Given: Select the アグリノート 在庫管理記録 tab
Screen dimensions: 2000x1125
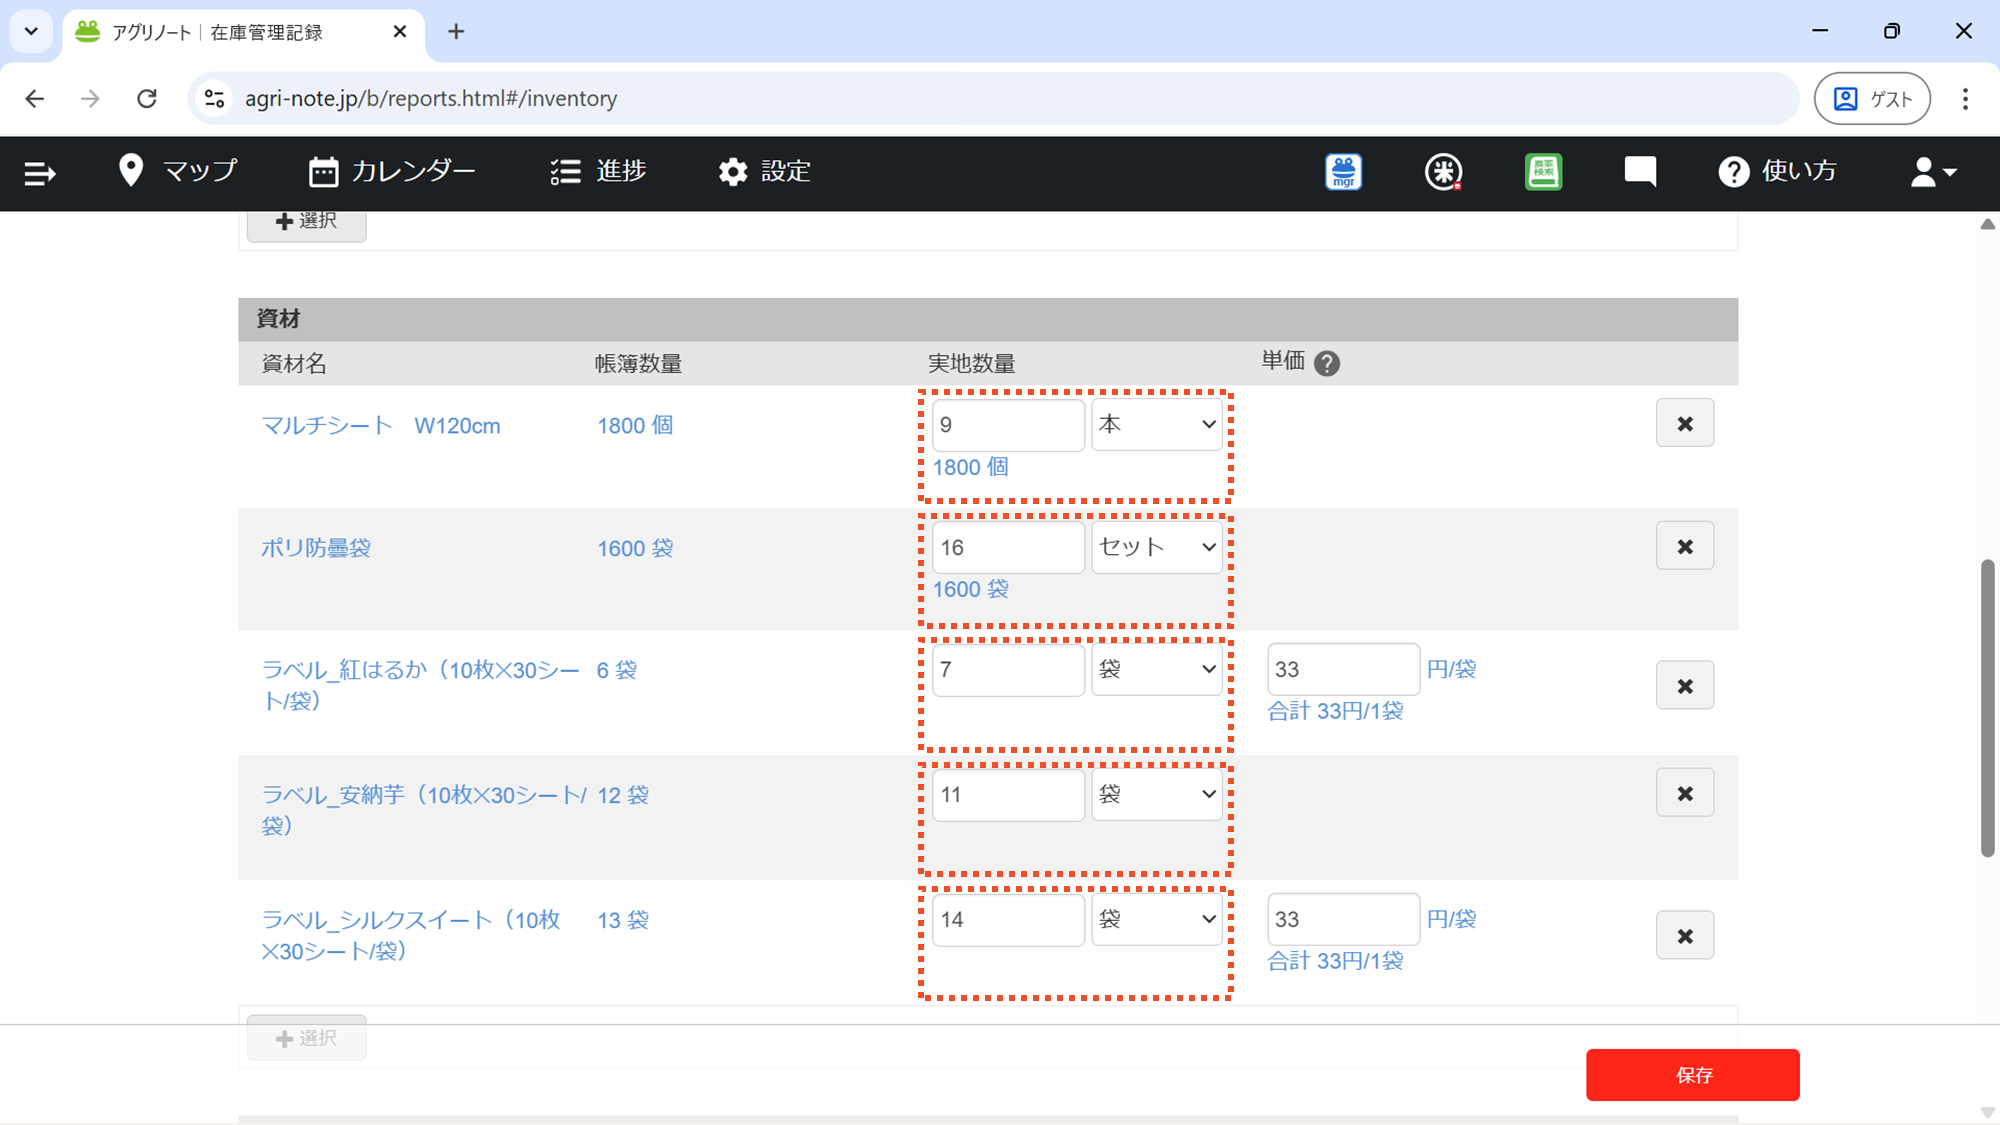Looking at the screenshot, I should click(x=243, y=32).
